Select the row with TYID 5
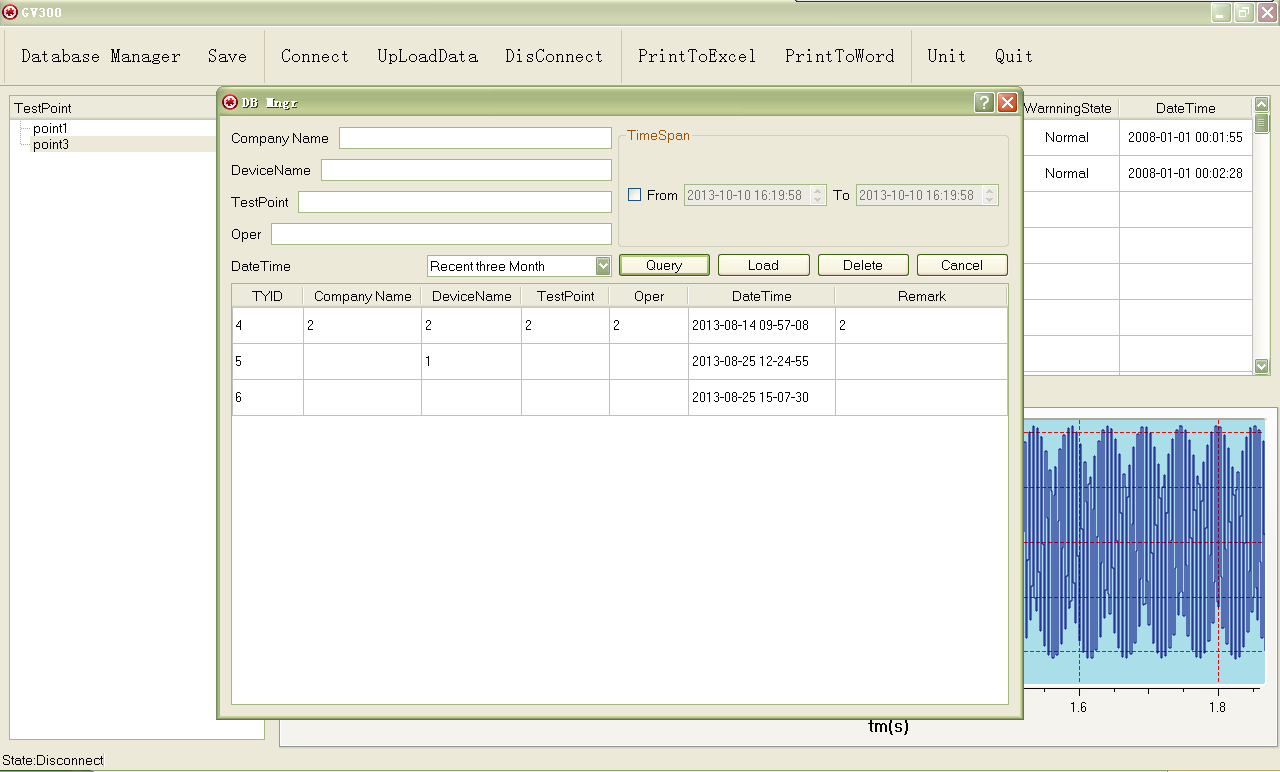This screenshot has width=1280, height=772. (x=619, y=362)
